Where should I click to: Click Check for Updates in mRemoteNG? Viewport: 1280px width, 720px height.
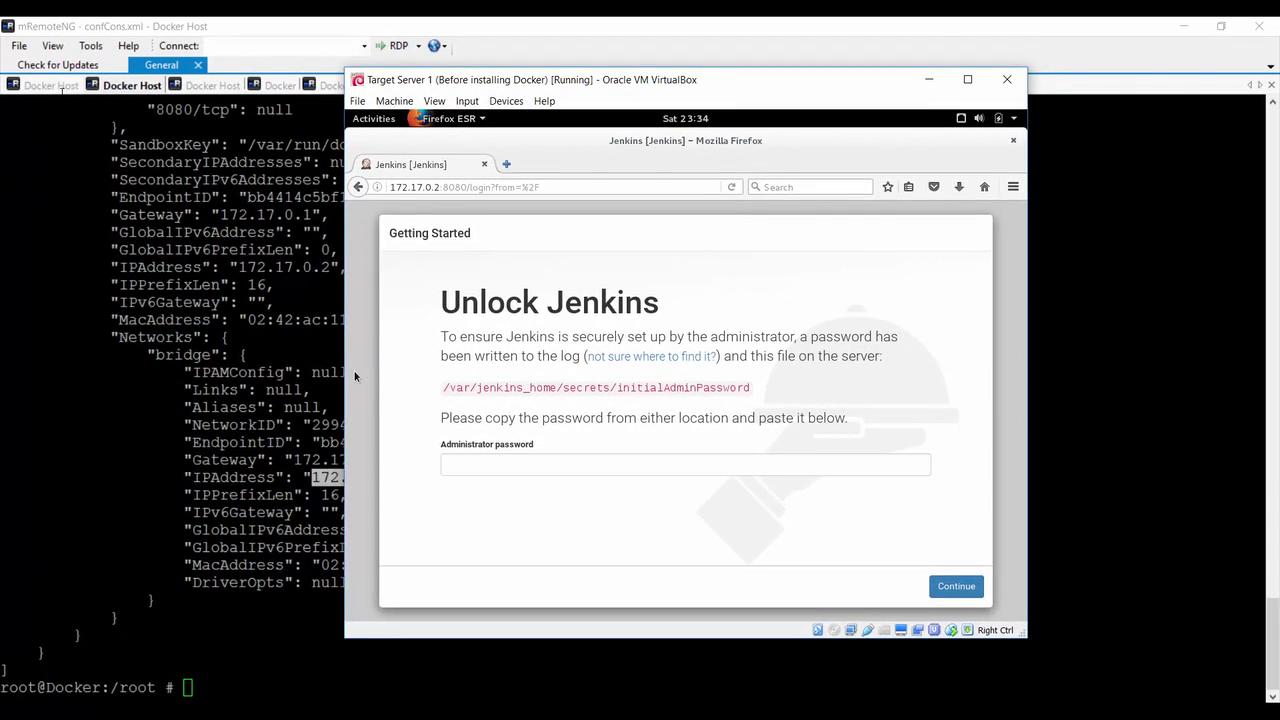[x=58, y=65]
